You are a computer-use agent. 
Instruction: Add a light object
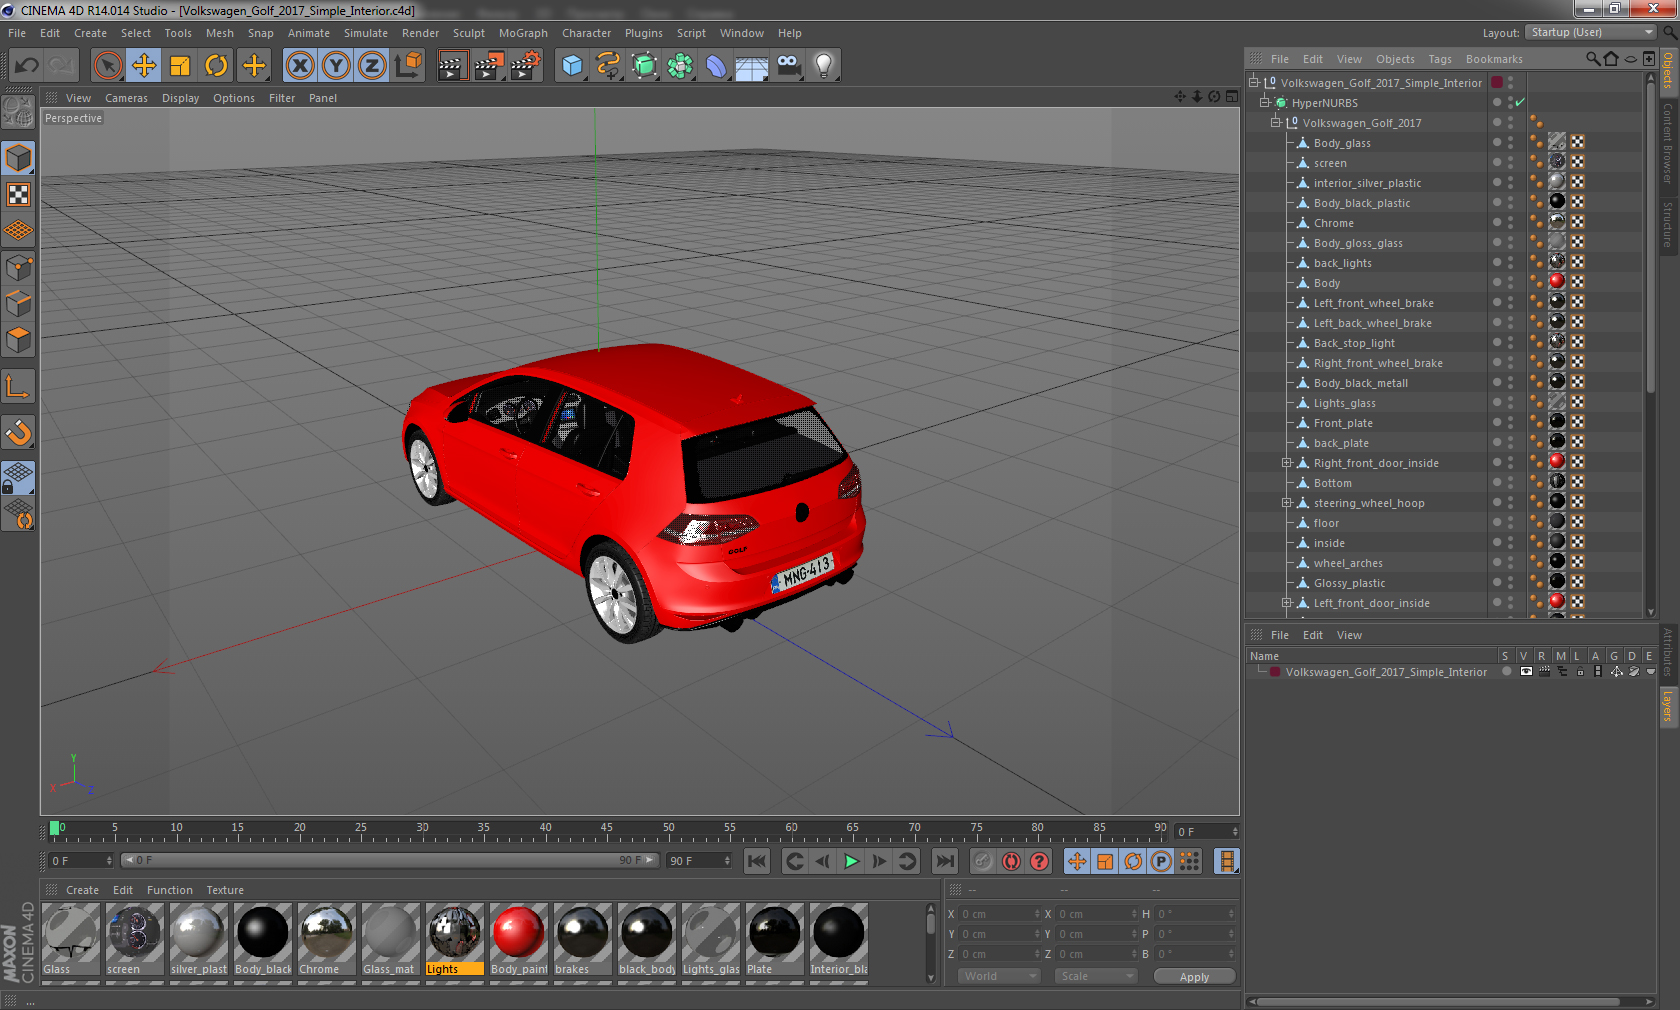coord(824,66)
